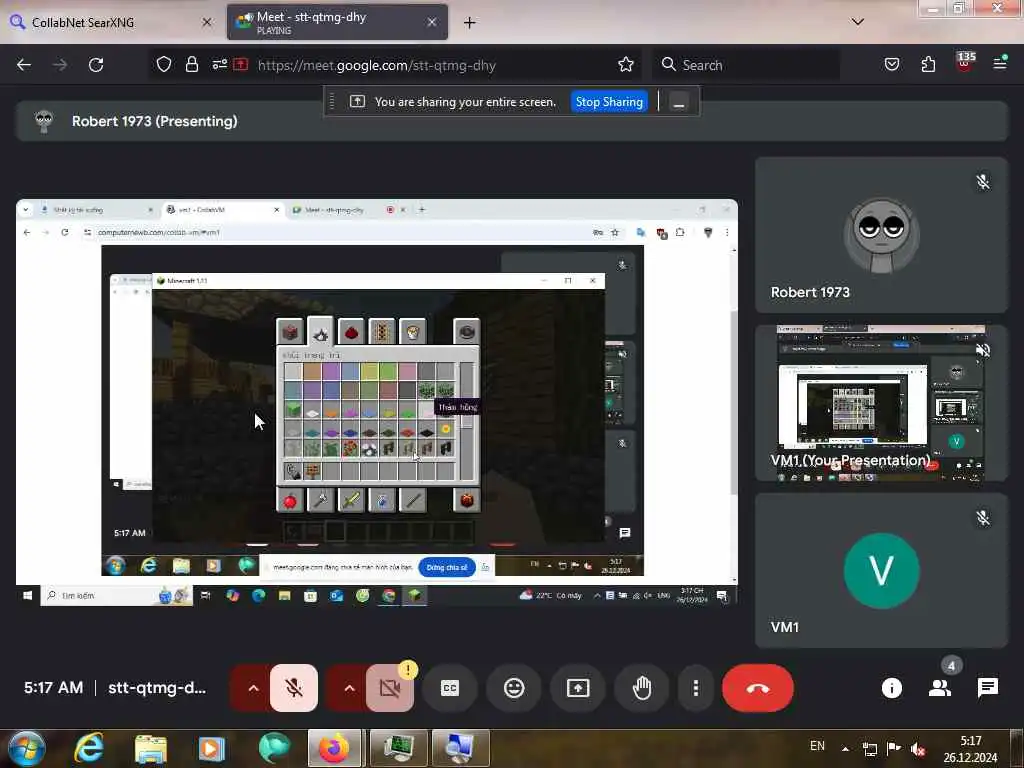
Task: Open the Firefox hamburger menu
Action: pos(999,63)
